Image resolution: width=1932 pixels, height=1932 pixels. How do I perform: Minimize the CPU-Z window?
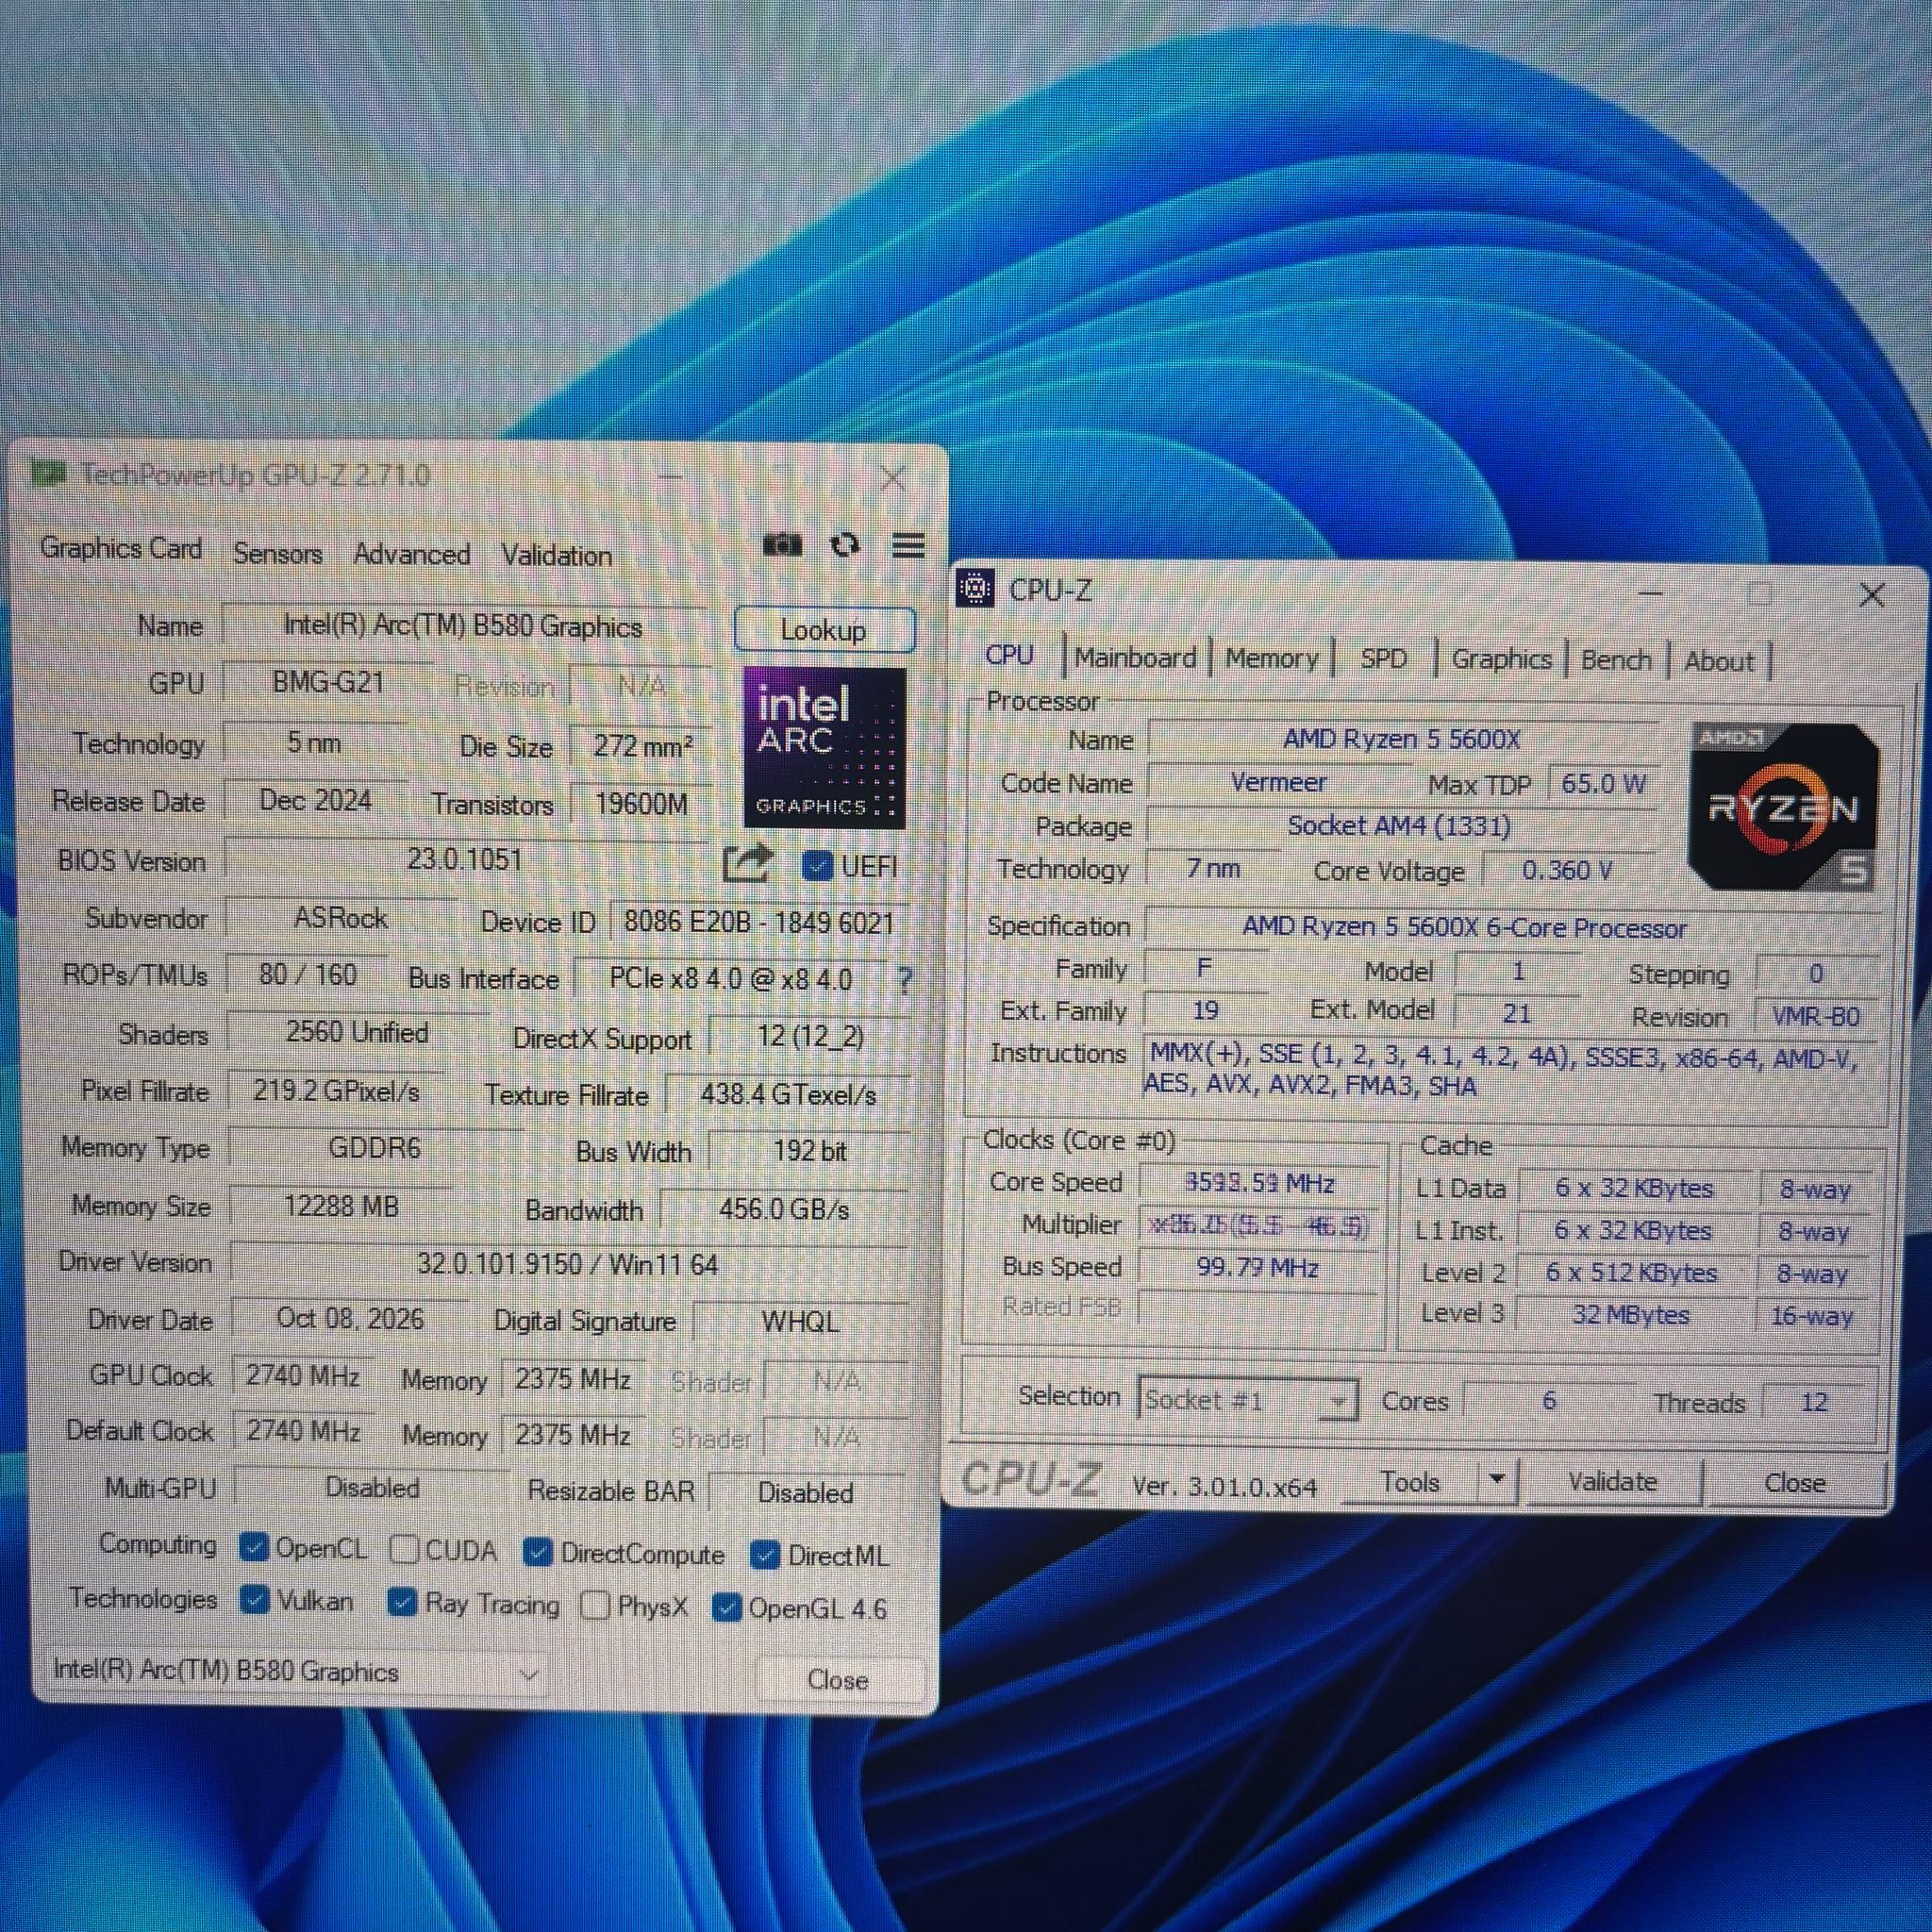1651,593
